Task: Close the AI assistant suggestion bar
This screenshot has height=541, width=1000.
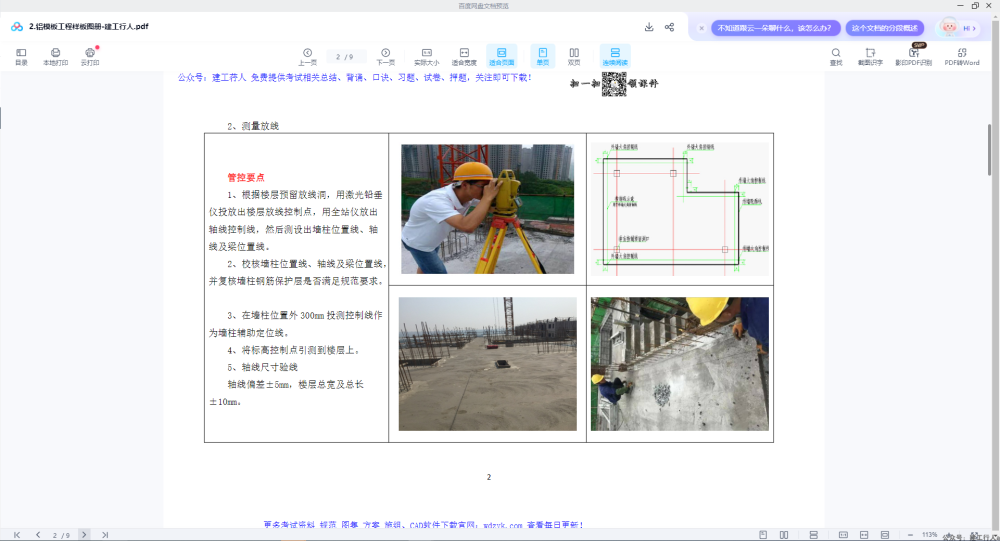Action: [701, 28]
